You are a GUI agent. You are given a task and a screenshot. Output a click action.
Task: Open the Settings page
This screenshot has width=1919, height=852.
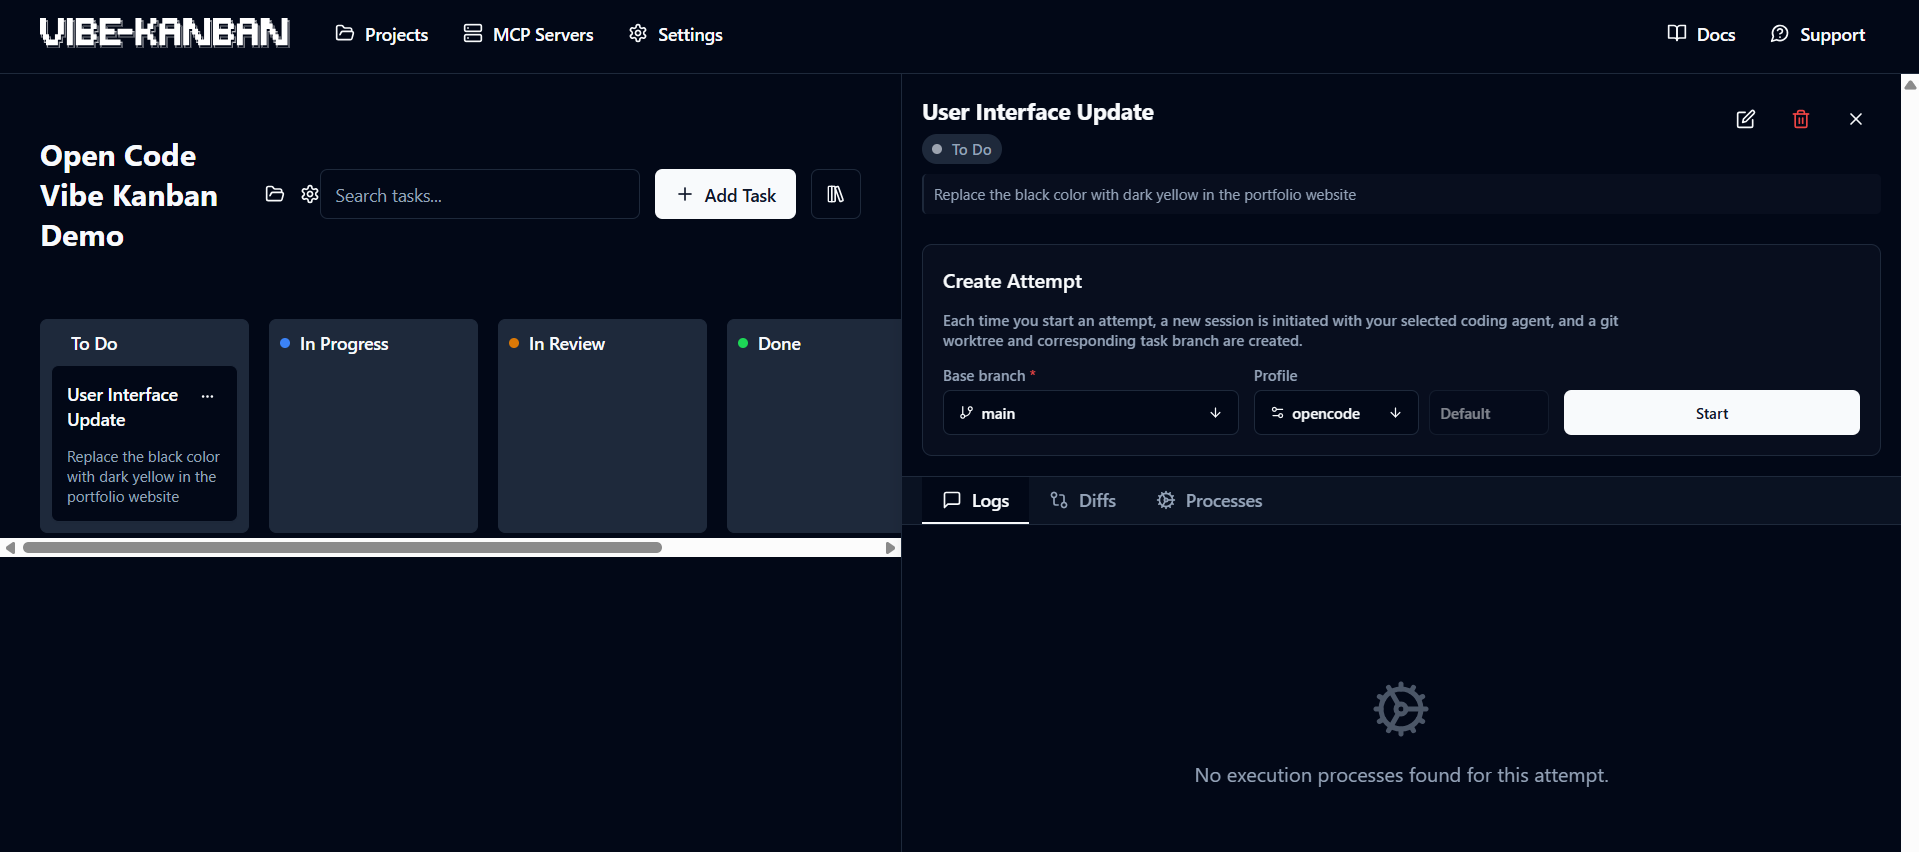pos(676,34)
